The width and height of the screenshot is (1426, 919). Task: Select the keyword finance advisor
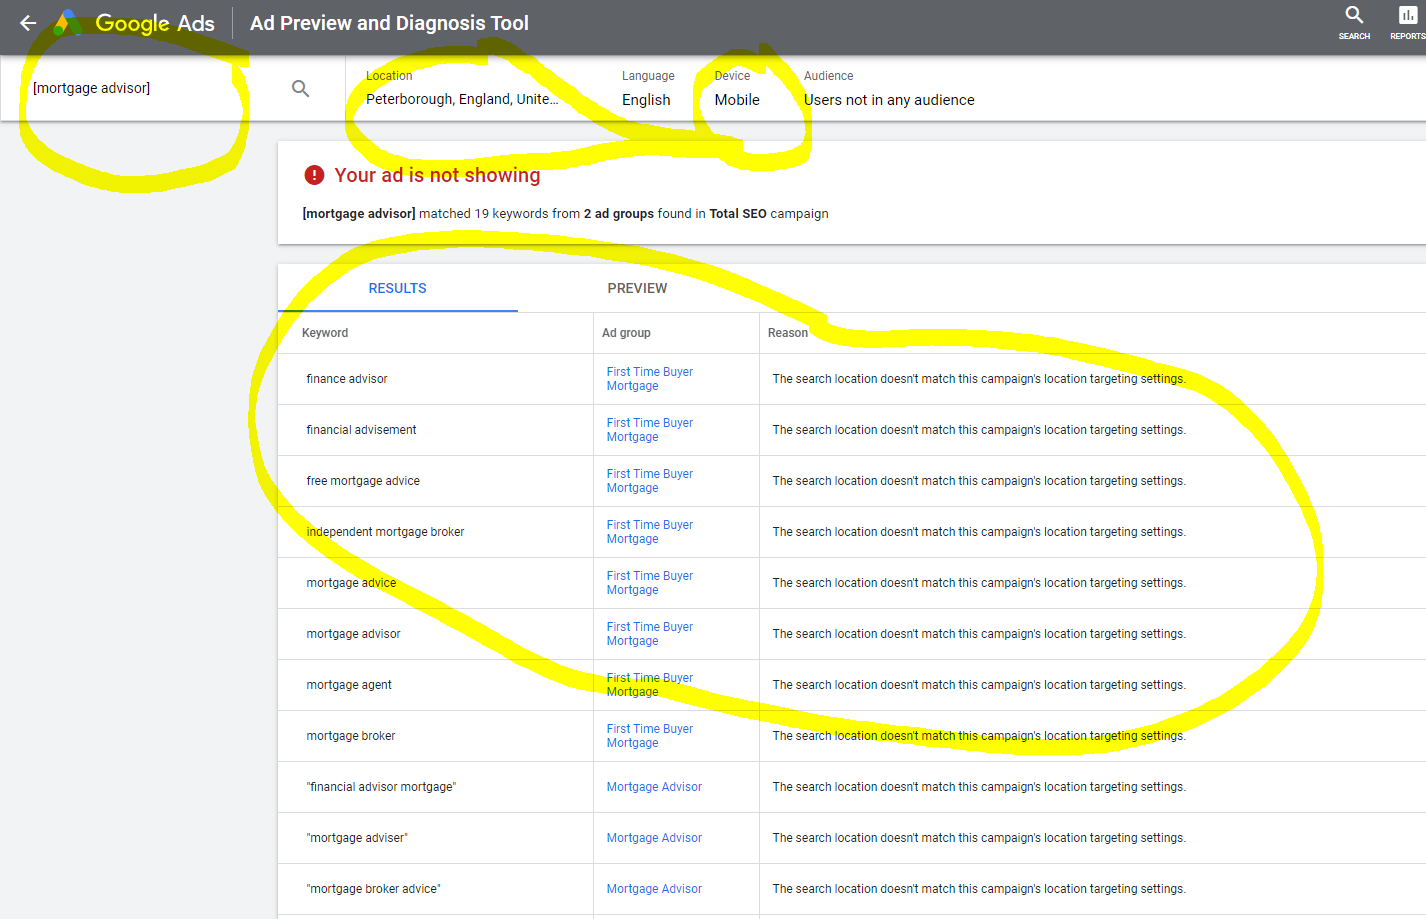click(x=347, y=379)
